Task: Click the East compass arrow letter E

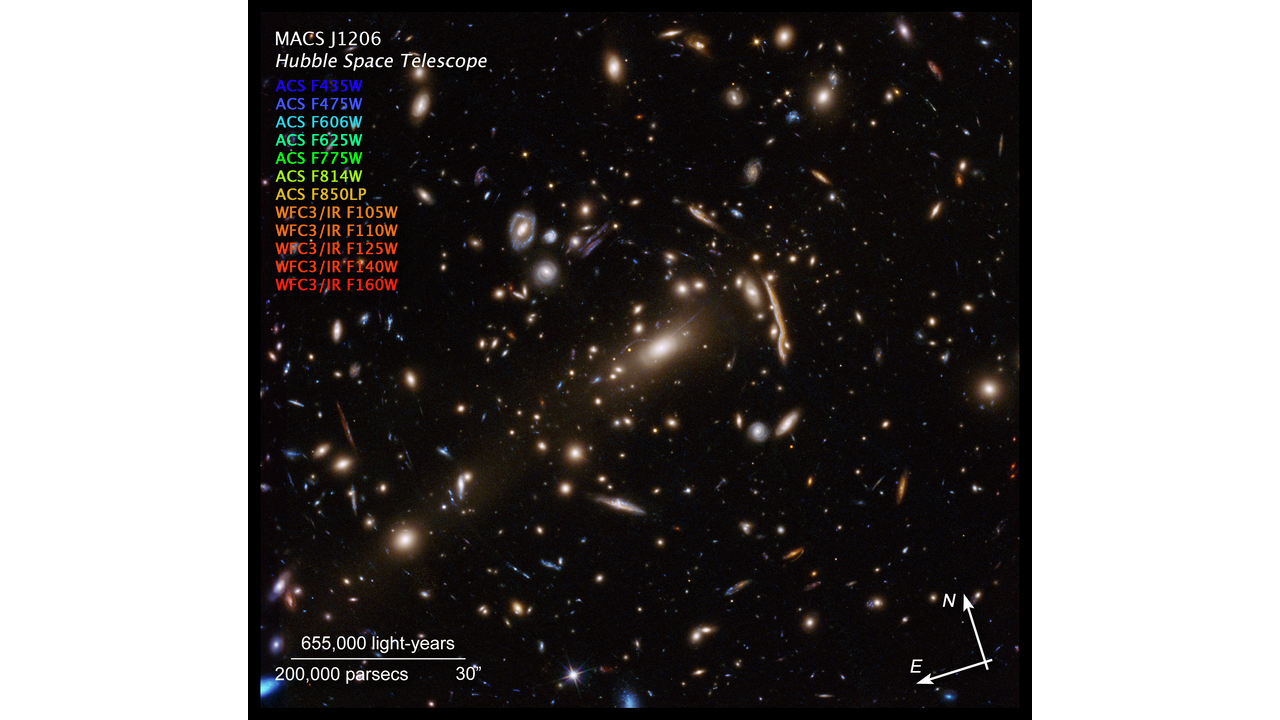Action: [916, 666]
